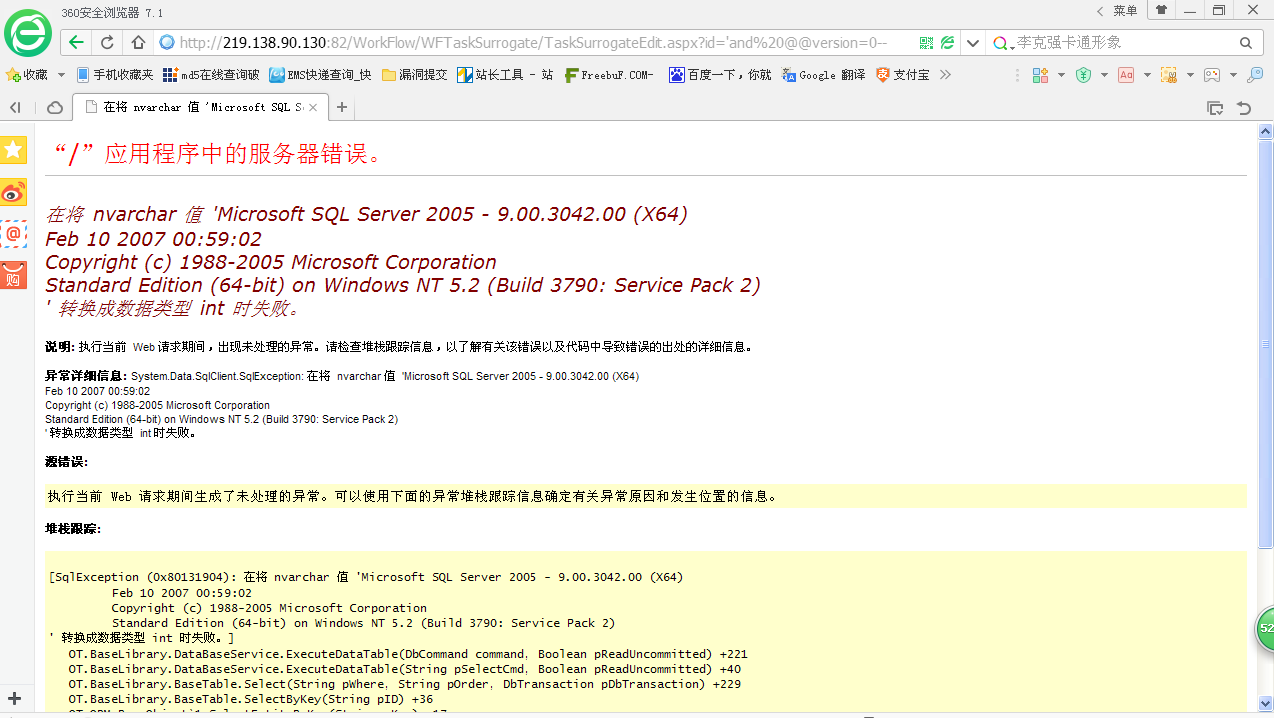
Task: Click the 异常详细信息: label
Action: pos(87,376)
